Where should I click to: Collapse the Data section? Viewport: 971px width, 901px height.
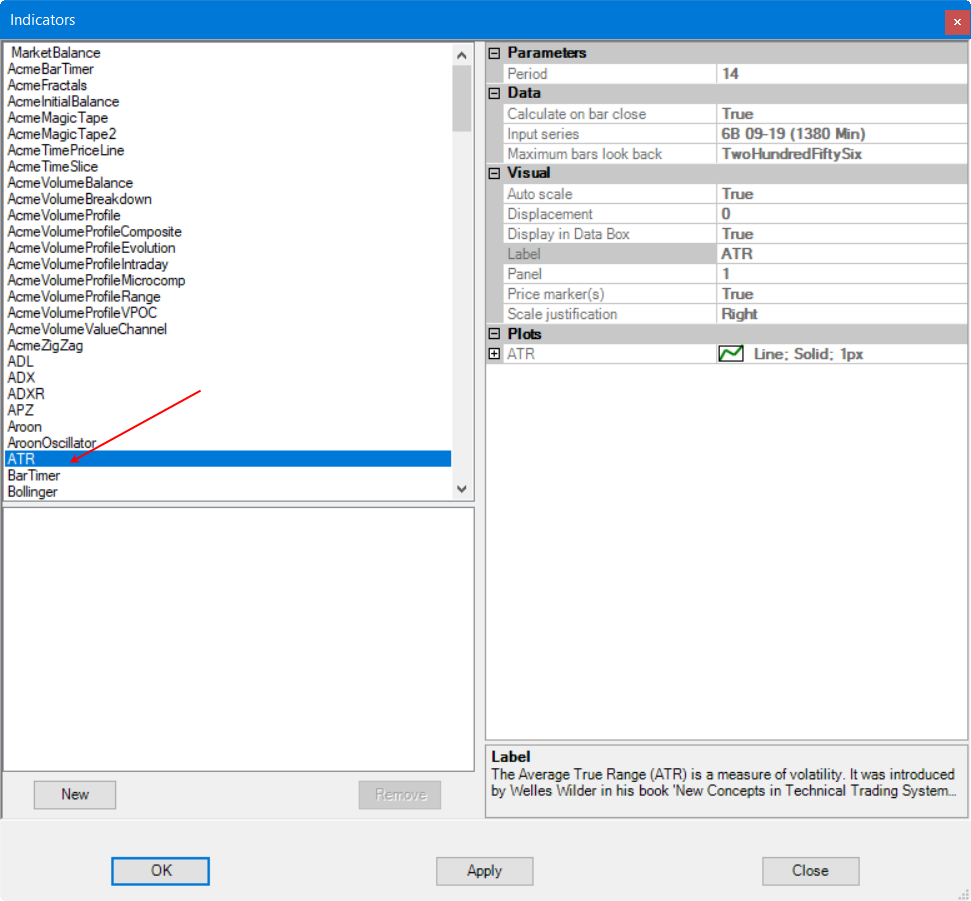pyautogui.click(x=494, y=93)
